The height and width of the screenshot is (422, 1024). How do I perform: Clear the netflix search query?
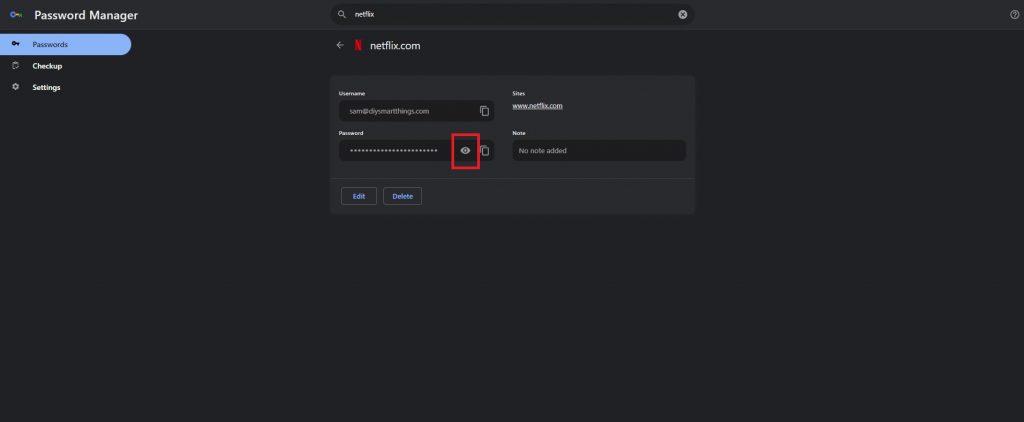coord(682,14)
